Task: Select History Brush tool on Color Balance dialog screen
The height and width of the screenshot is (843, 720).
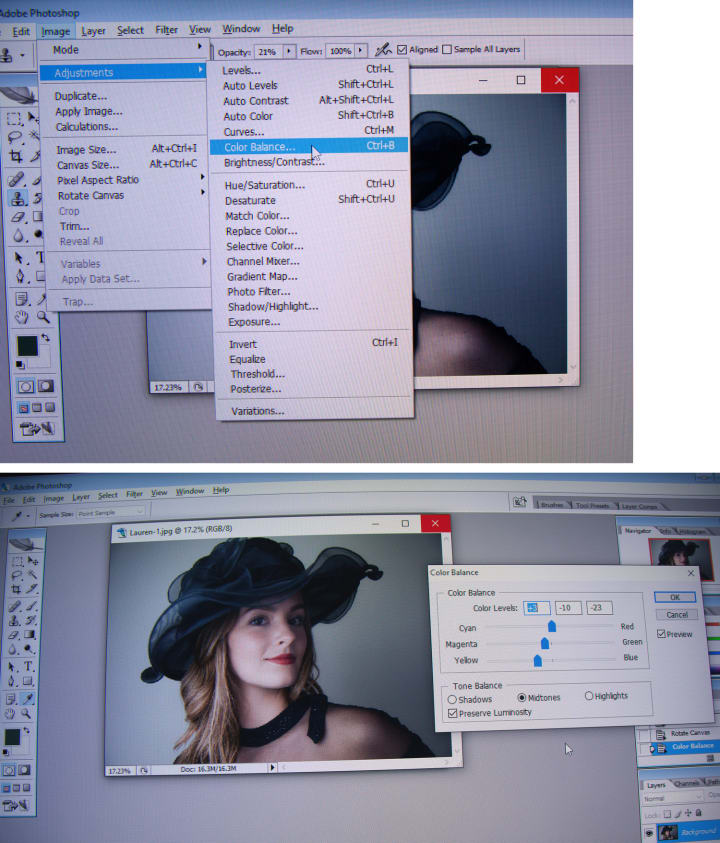Action: 31,619
